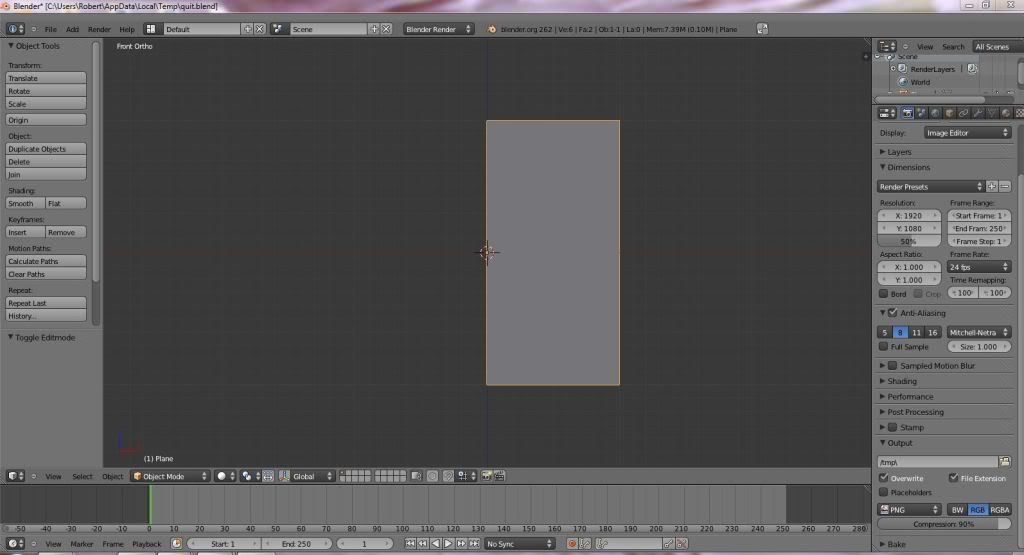
Task: Open the Marker menu in timeline
Action: click(x=82, y=544)
